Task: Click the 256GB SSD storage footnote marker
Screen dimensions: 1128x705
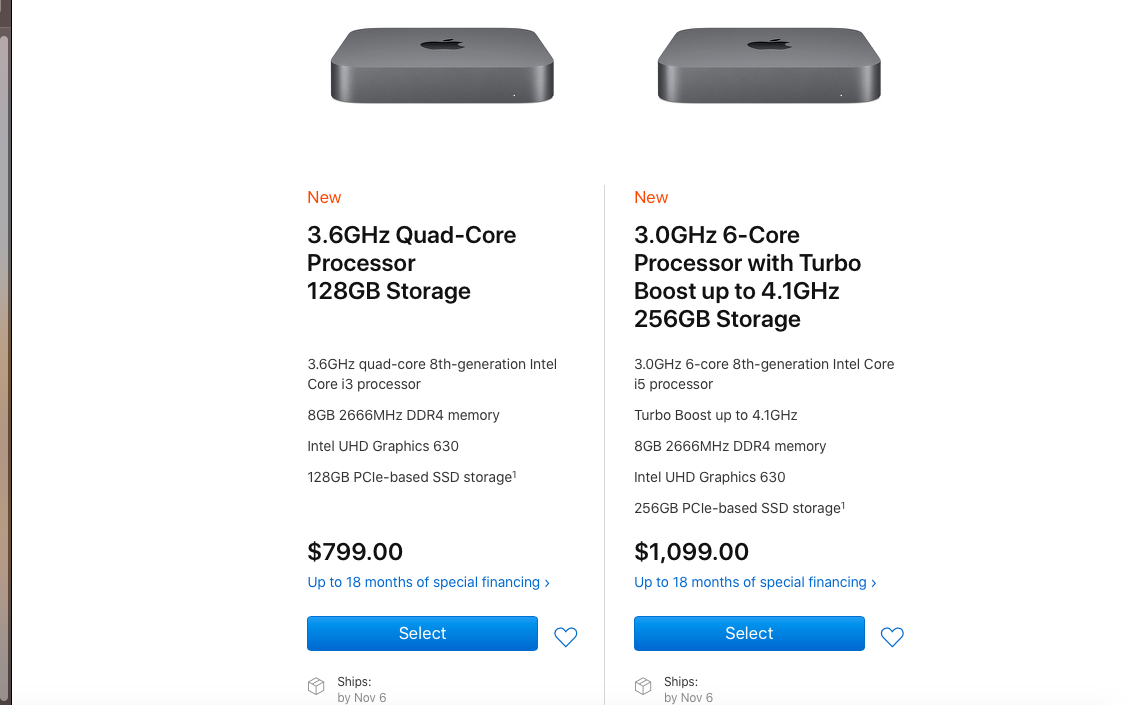Action: click(x=843, y=505)
